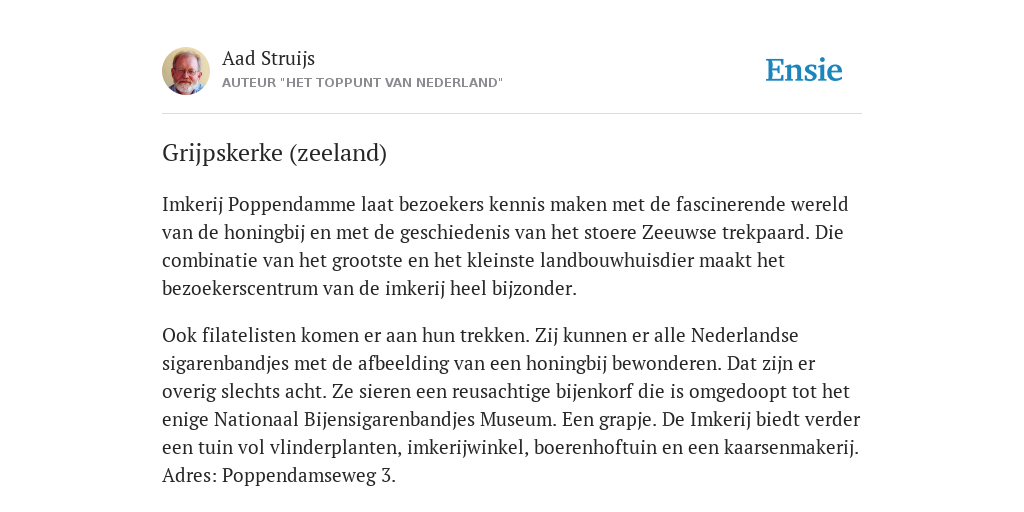
Task: Click the address "Poppendamseweg 3."
Action: 309,475
